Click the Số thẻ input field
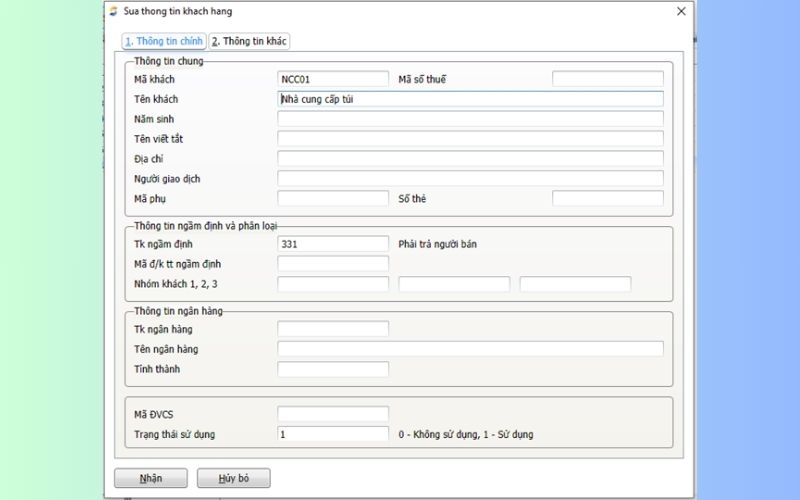800x500 pixels. 607,199
